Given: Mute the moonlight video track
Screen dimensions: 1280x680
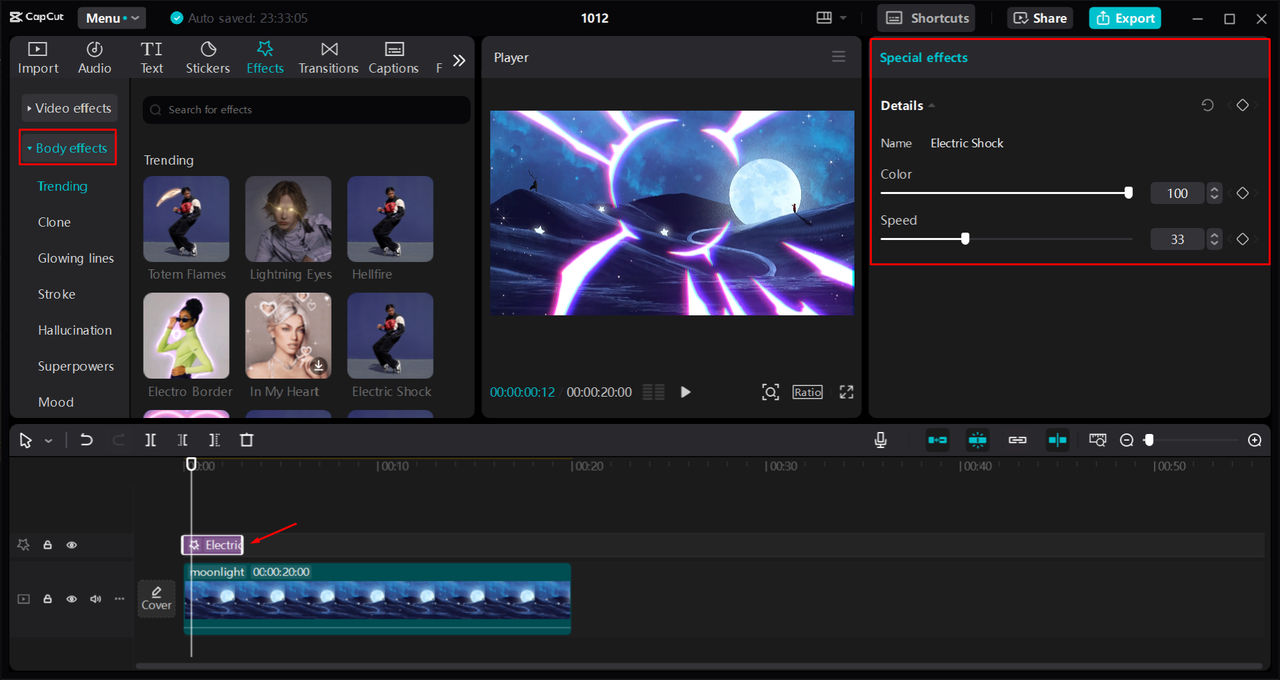Looking at the screenshot, I should 96,599.
